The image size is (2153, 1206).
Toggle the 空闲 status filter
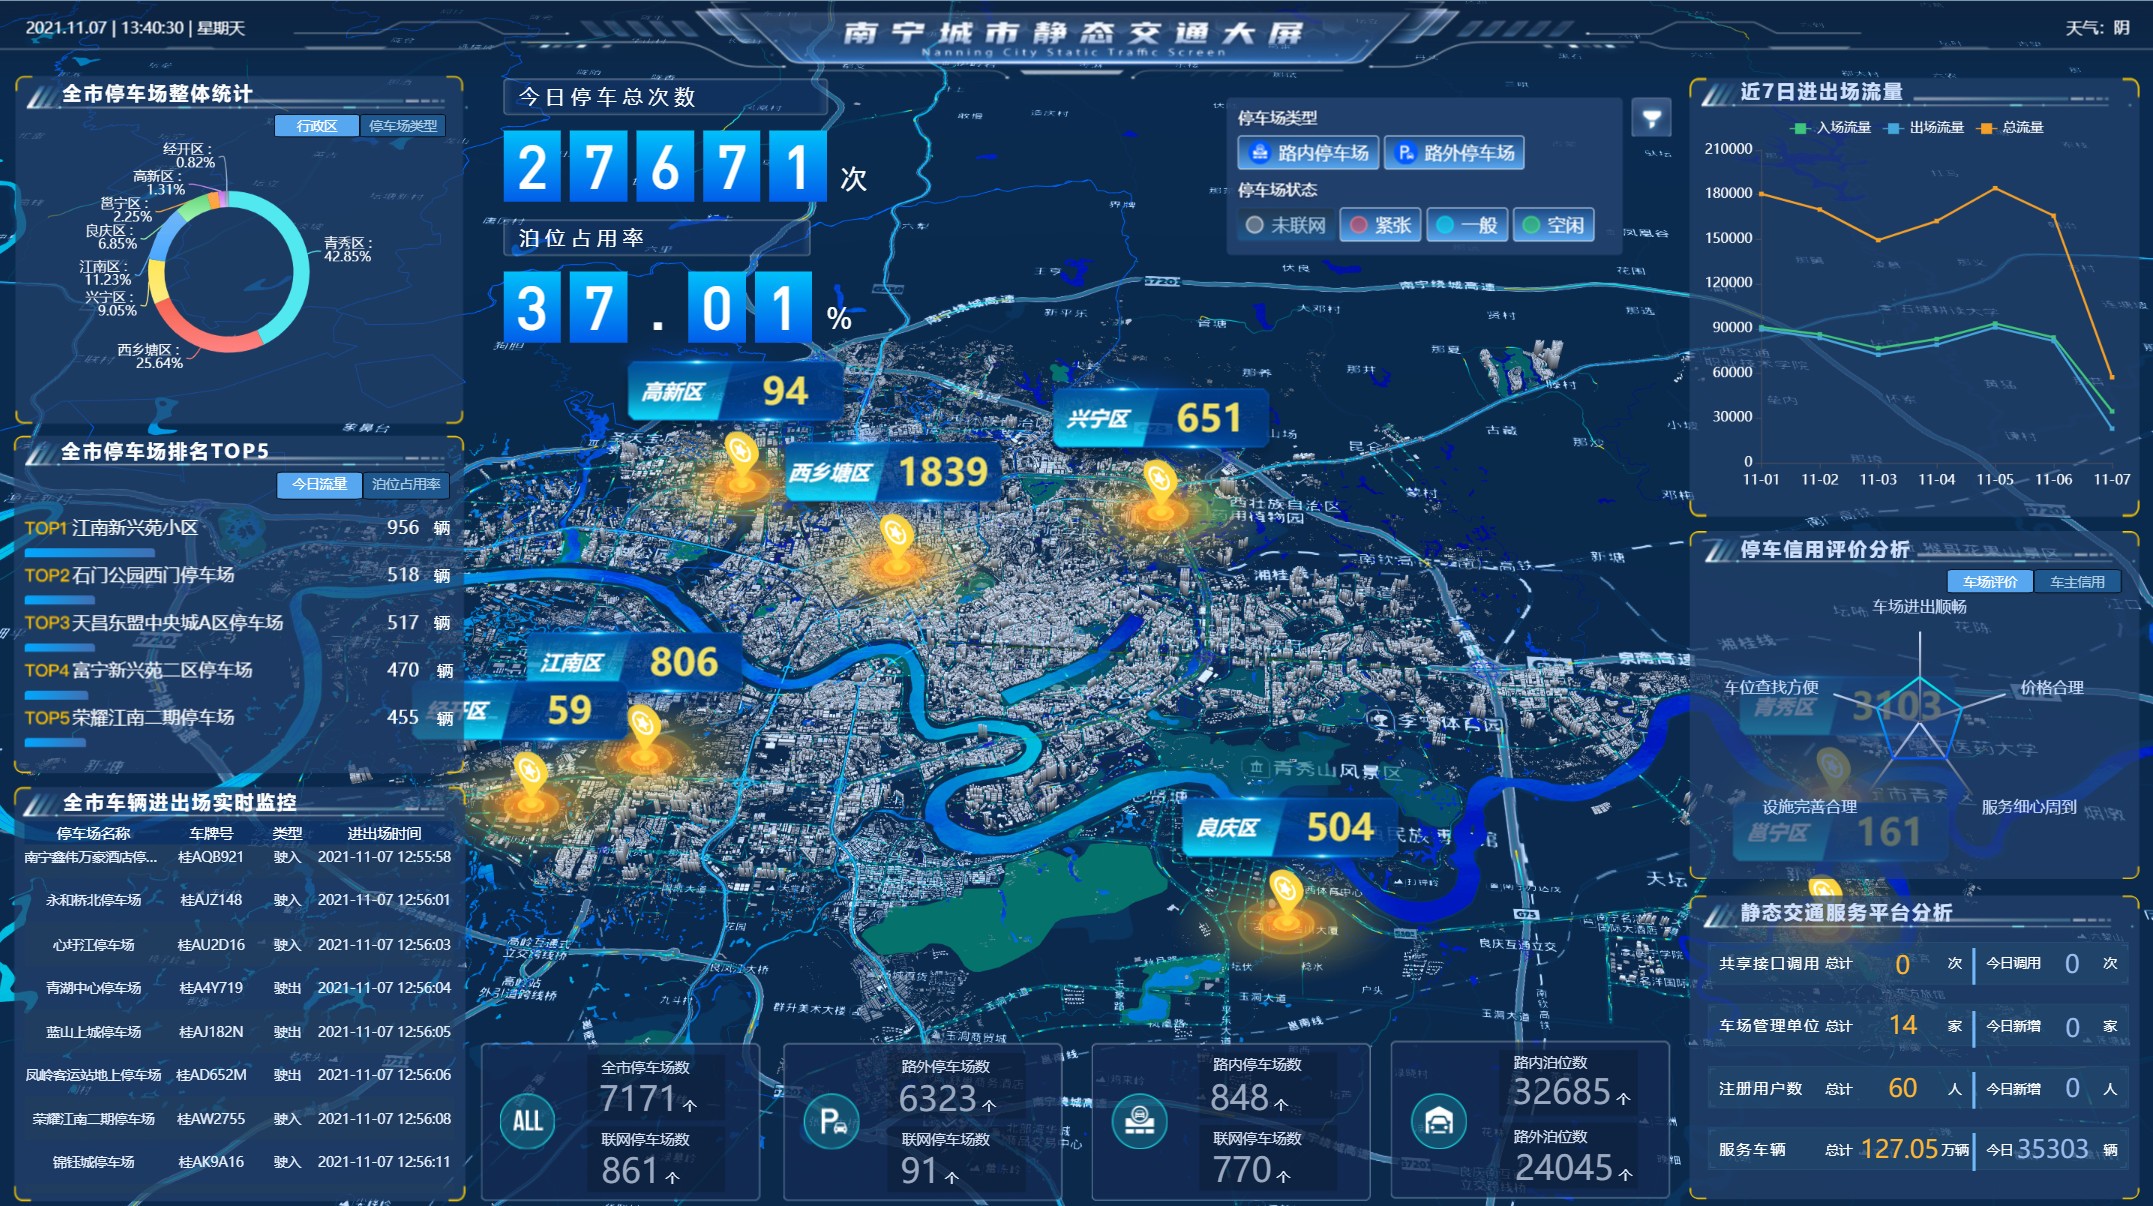[x=1553, y=225]
